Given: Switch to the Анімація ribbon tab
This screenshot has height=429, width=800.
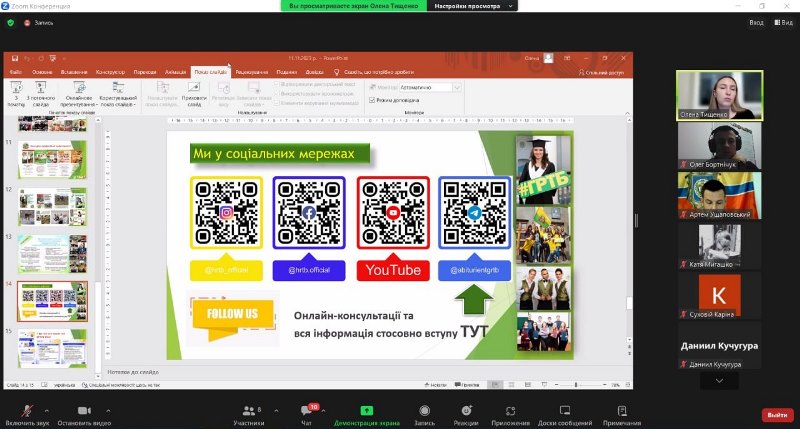Looking at the screenshot, I should [x=175, y=72].
